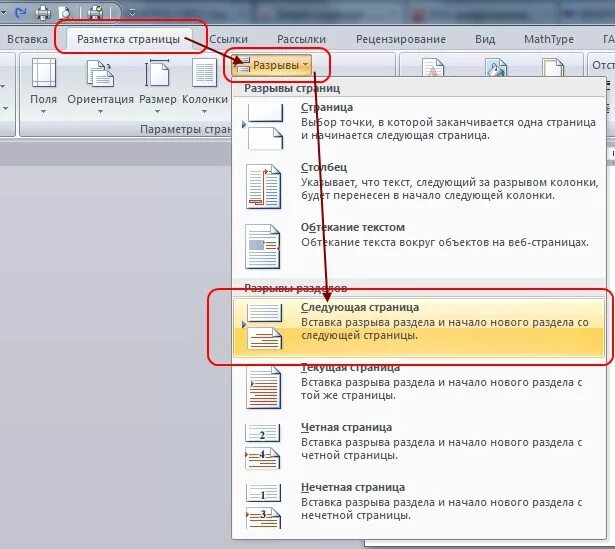The image size is (615, 549).
Task: Click the Разрывы breaks button
Action: [x=272, y=65]
